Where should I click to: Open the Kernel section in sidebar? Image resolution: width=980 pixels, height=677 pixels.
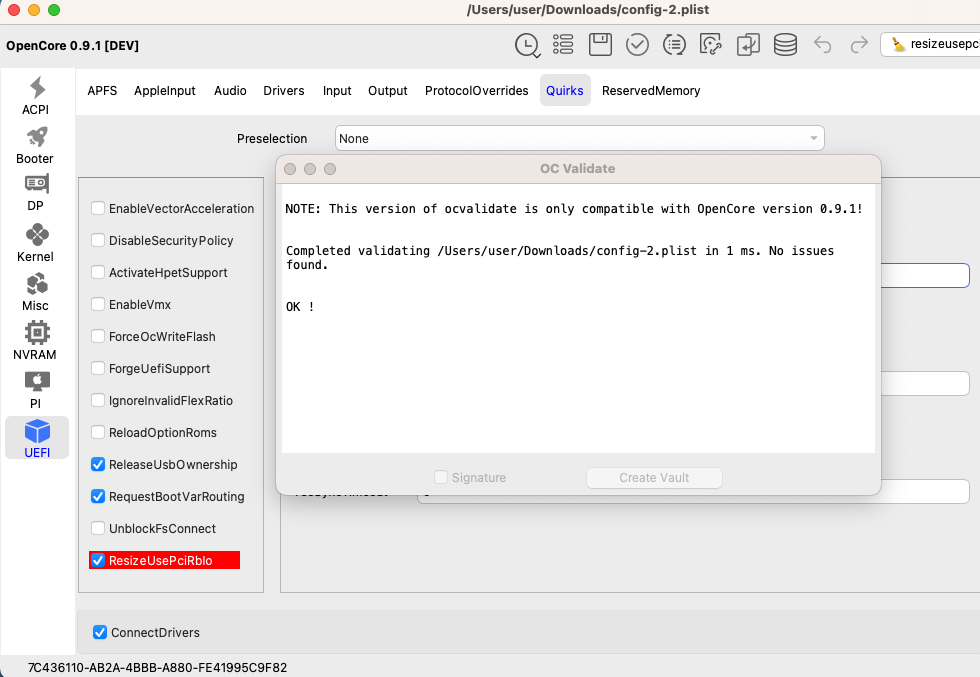pos(36,243)
